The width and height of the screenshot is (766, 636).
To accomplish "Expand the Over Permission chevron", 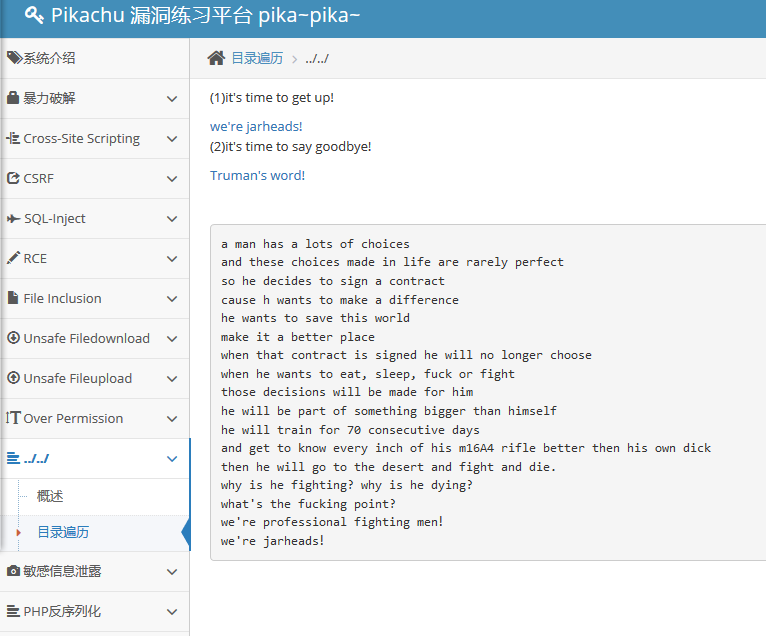I will pyautogui.click(x=172, y=419).
